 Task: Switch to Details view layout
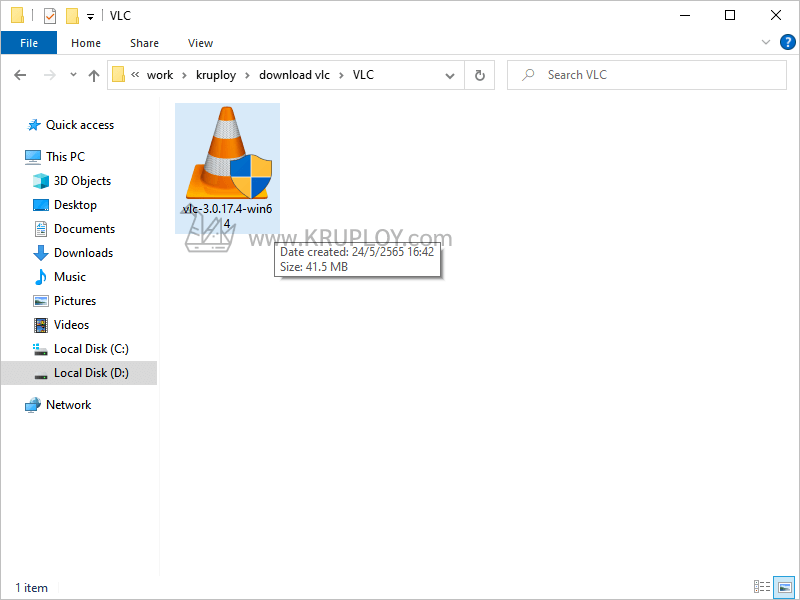click(x=762, y=587)
